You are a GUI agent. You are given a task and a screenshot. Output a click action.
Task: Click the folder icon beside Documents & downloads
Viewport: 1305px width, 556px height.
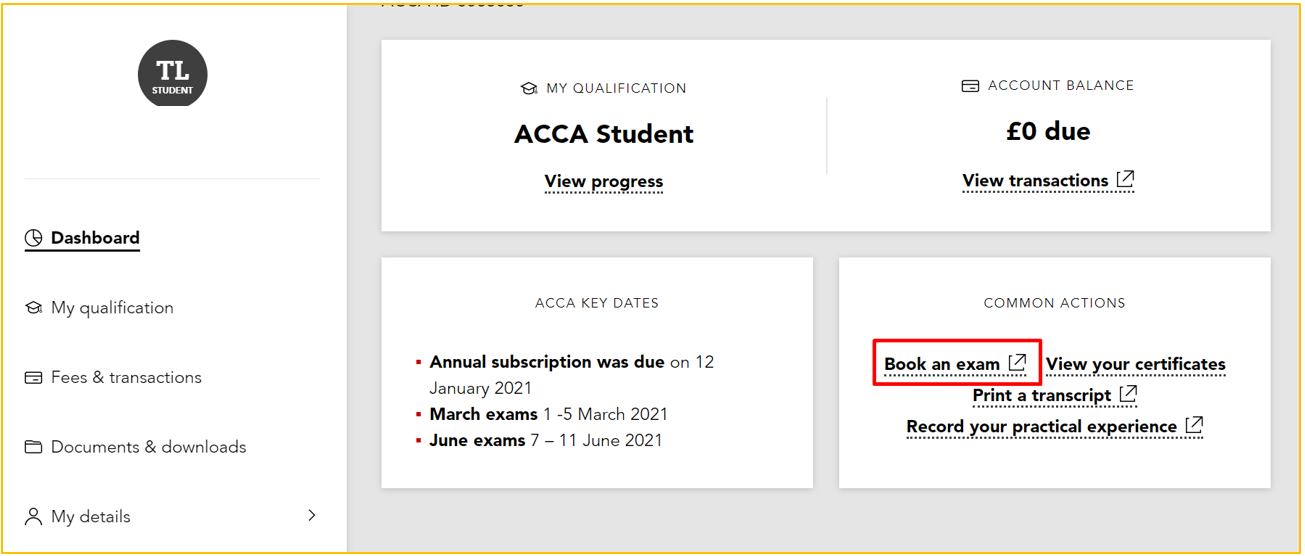point(34,447)
